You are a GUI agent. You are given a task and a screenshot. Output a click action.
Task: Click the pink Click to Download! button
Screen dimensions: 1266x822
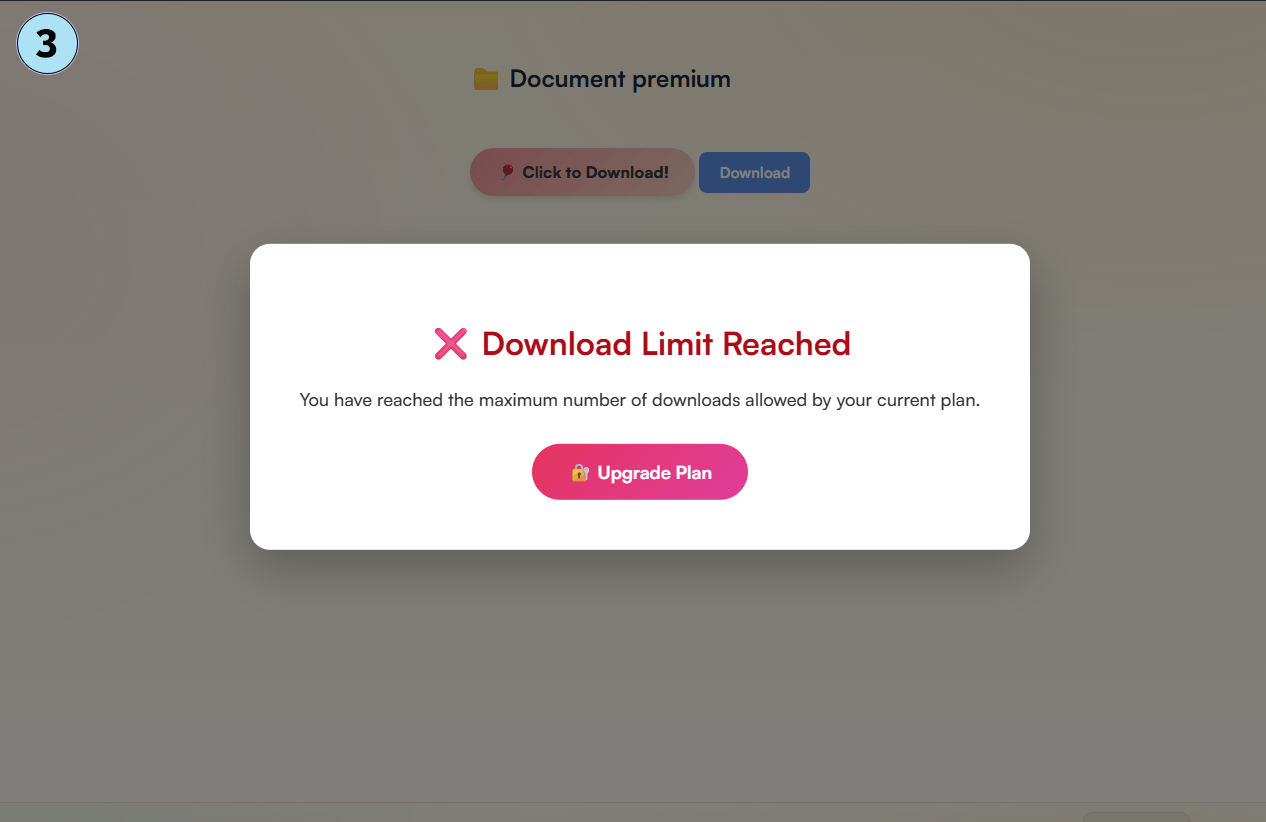pyautogui.click(x=582, y=172)
